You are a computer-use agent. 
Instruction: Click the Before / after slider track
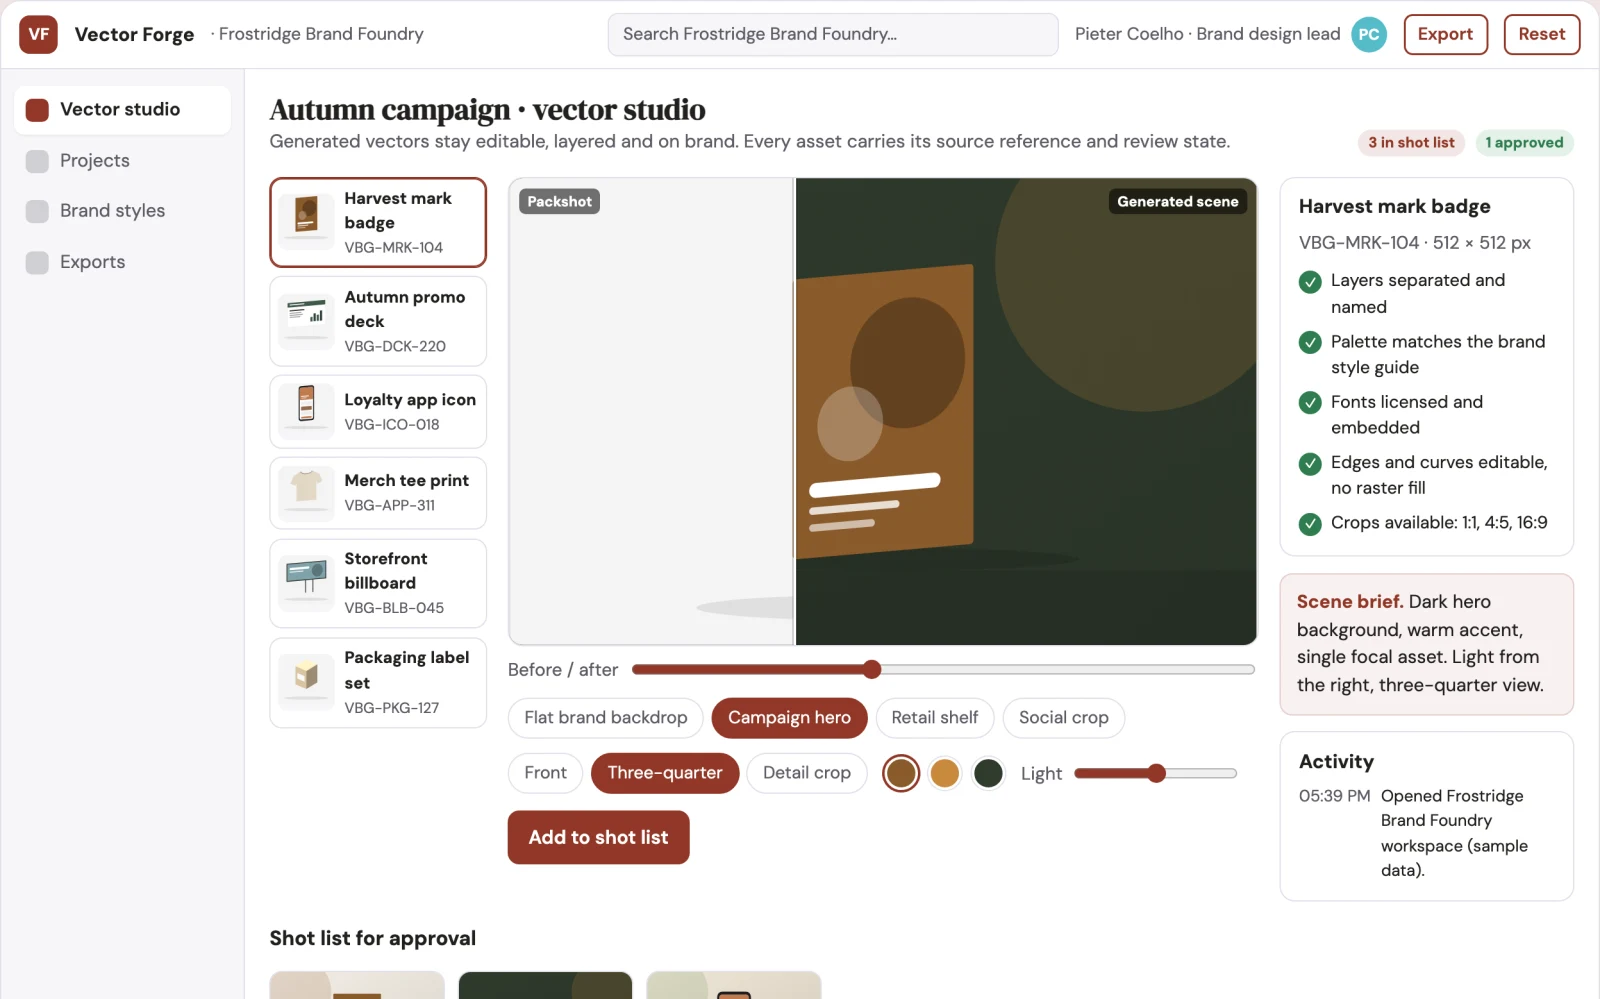943,669
